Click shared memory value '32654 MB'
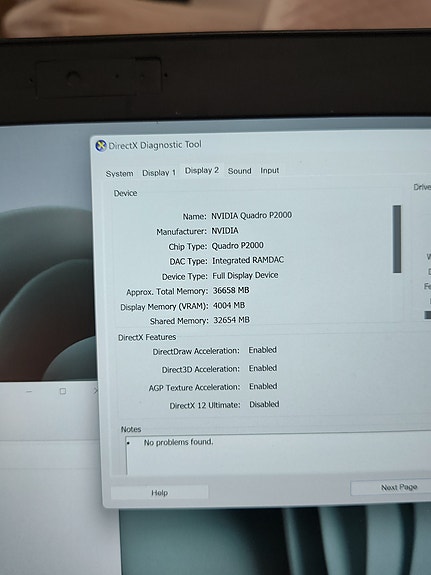The height and width of the screenshot is (575, 431). [x=231, y=320]
